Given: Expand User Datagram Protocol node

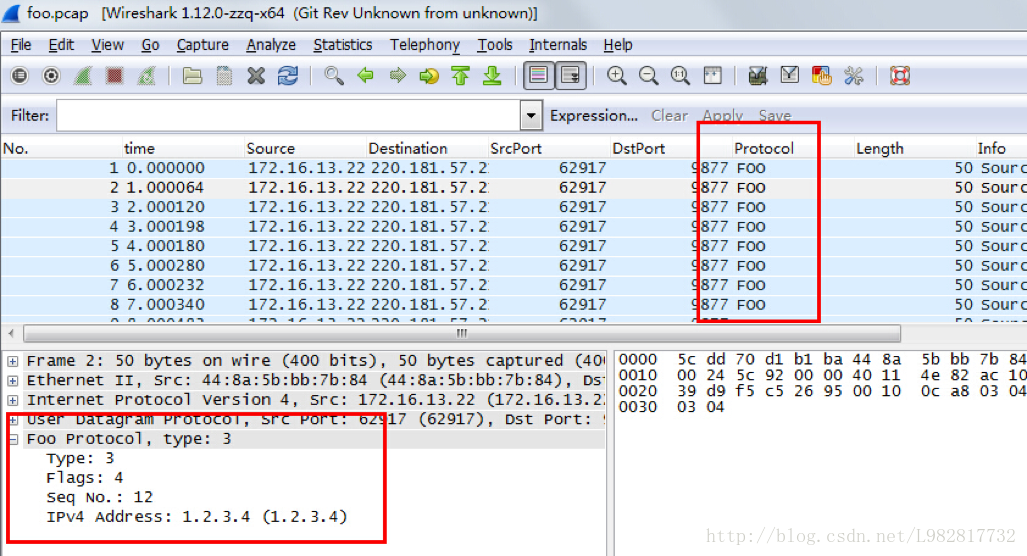Looking at the screenshot, I should 12,420.
